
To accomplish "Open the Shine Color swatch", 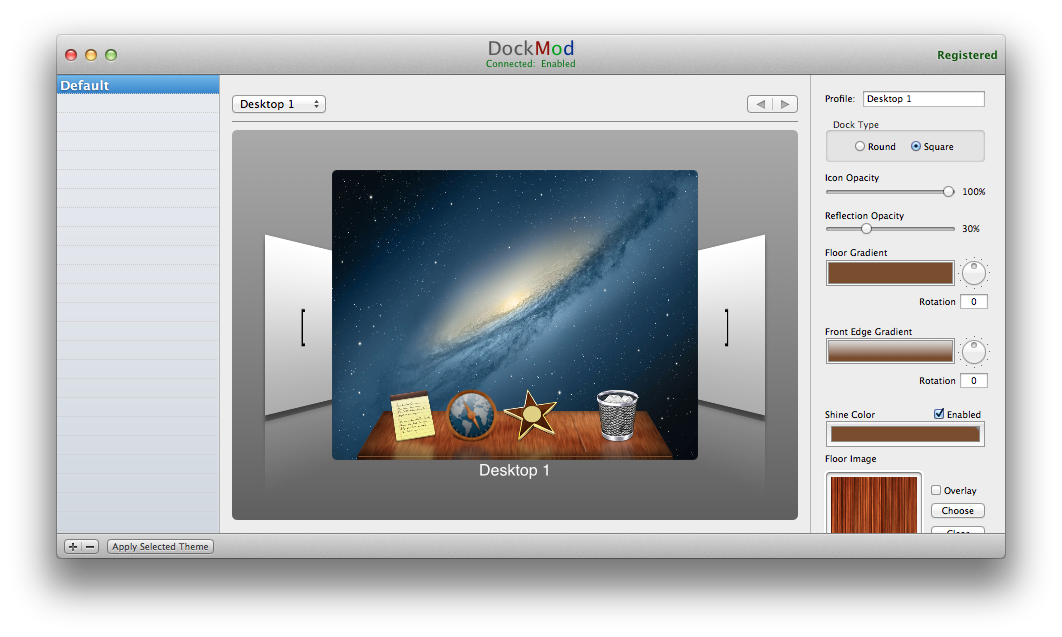I will [x=905, y=434].
